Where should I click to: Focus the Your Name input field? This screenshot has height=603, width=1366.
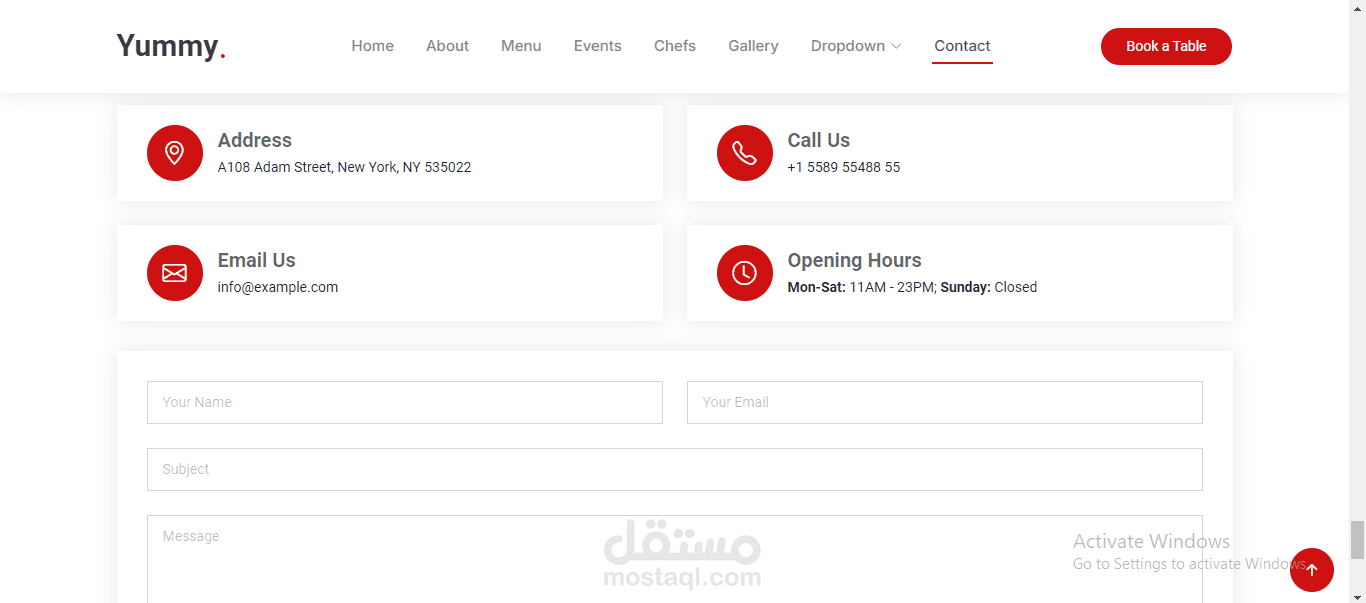405,402
